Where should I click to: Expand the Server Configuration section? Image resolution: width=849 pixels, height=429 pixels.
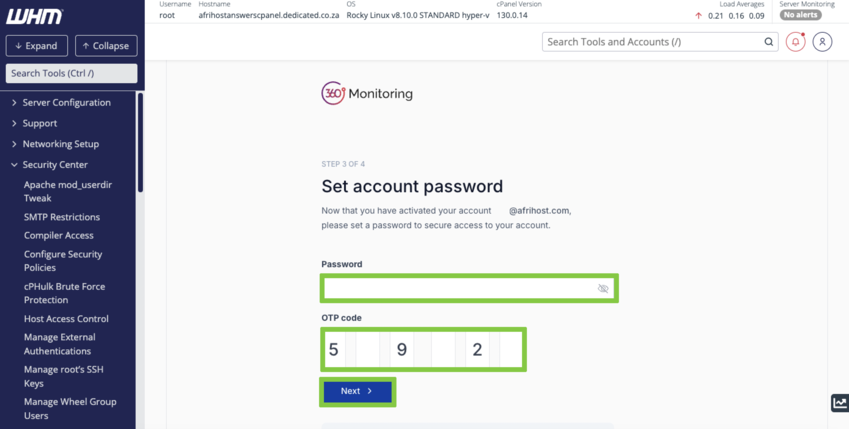coord(66,102)
